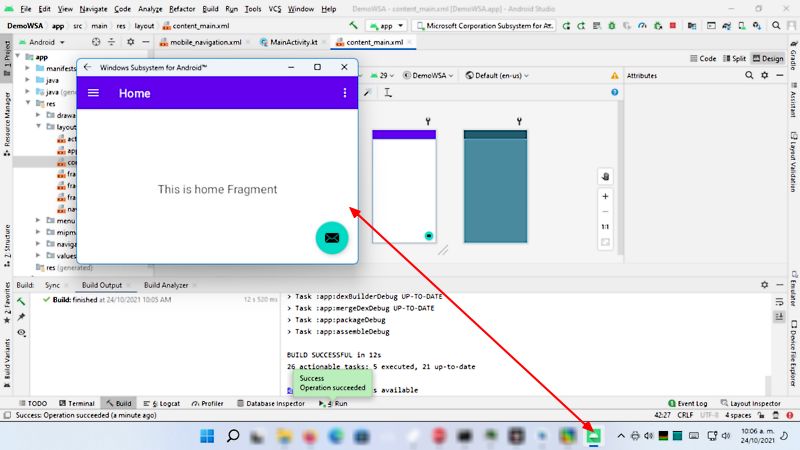Switch to the Split editor view

coord(735,59)
